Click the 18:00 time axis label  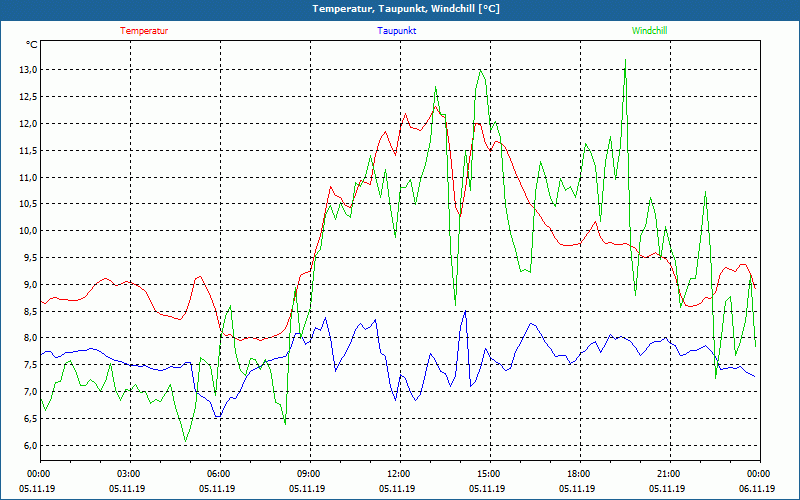tap(578, 474)
